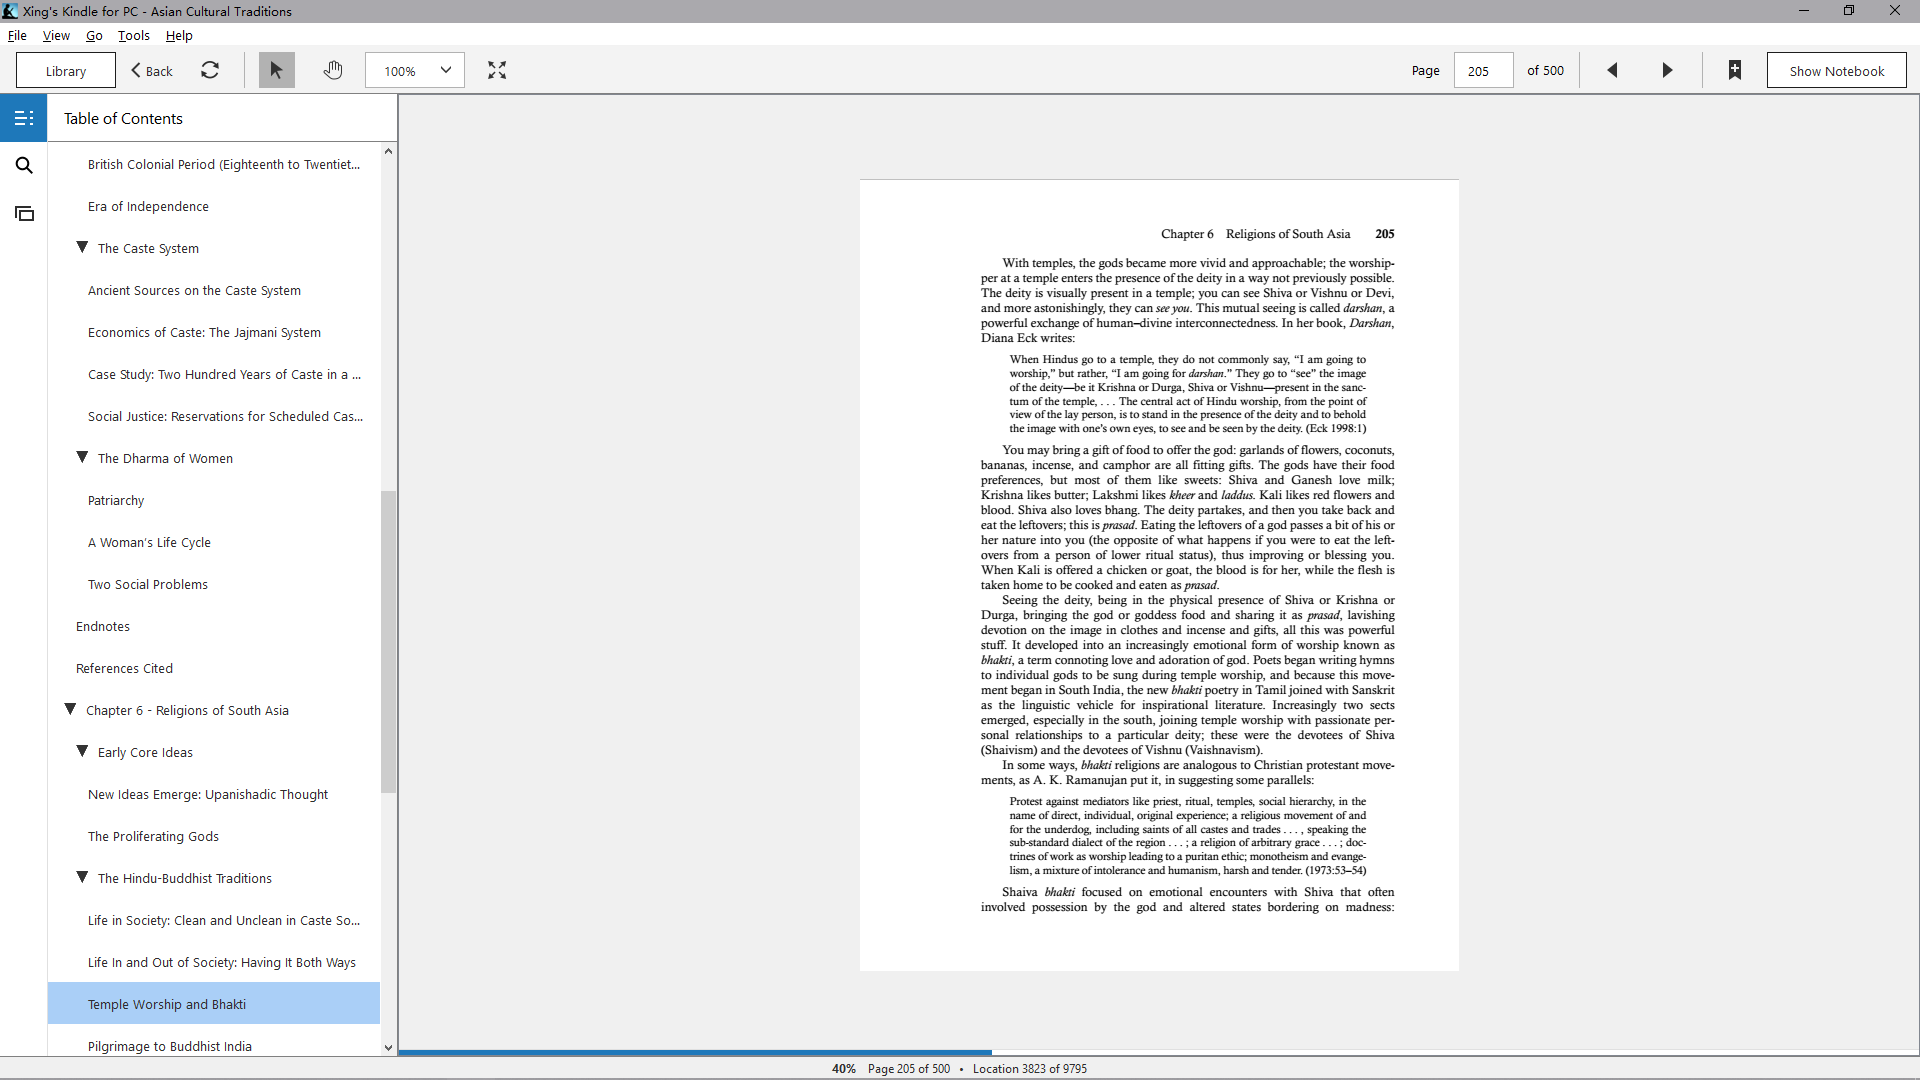The width and height of the screenshot is (1920, 1080).
Task: Collapse the Early Core Ideas section
Action: tap(83, 752)
